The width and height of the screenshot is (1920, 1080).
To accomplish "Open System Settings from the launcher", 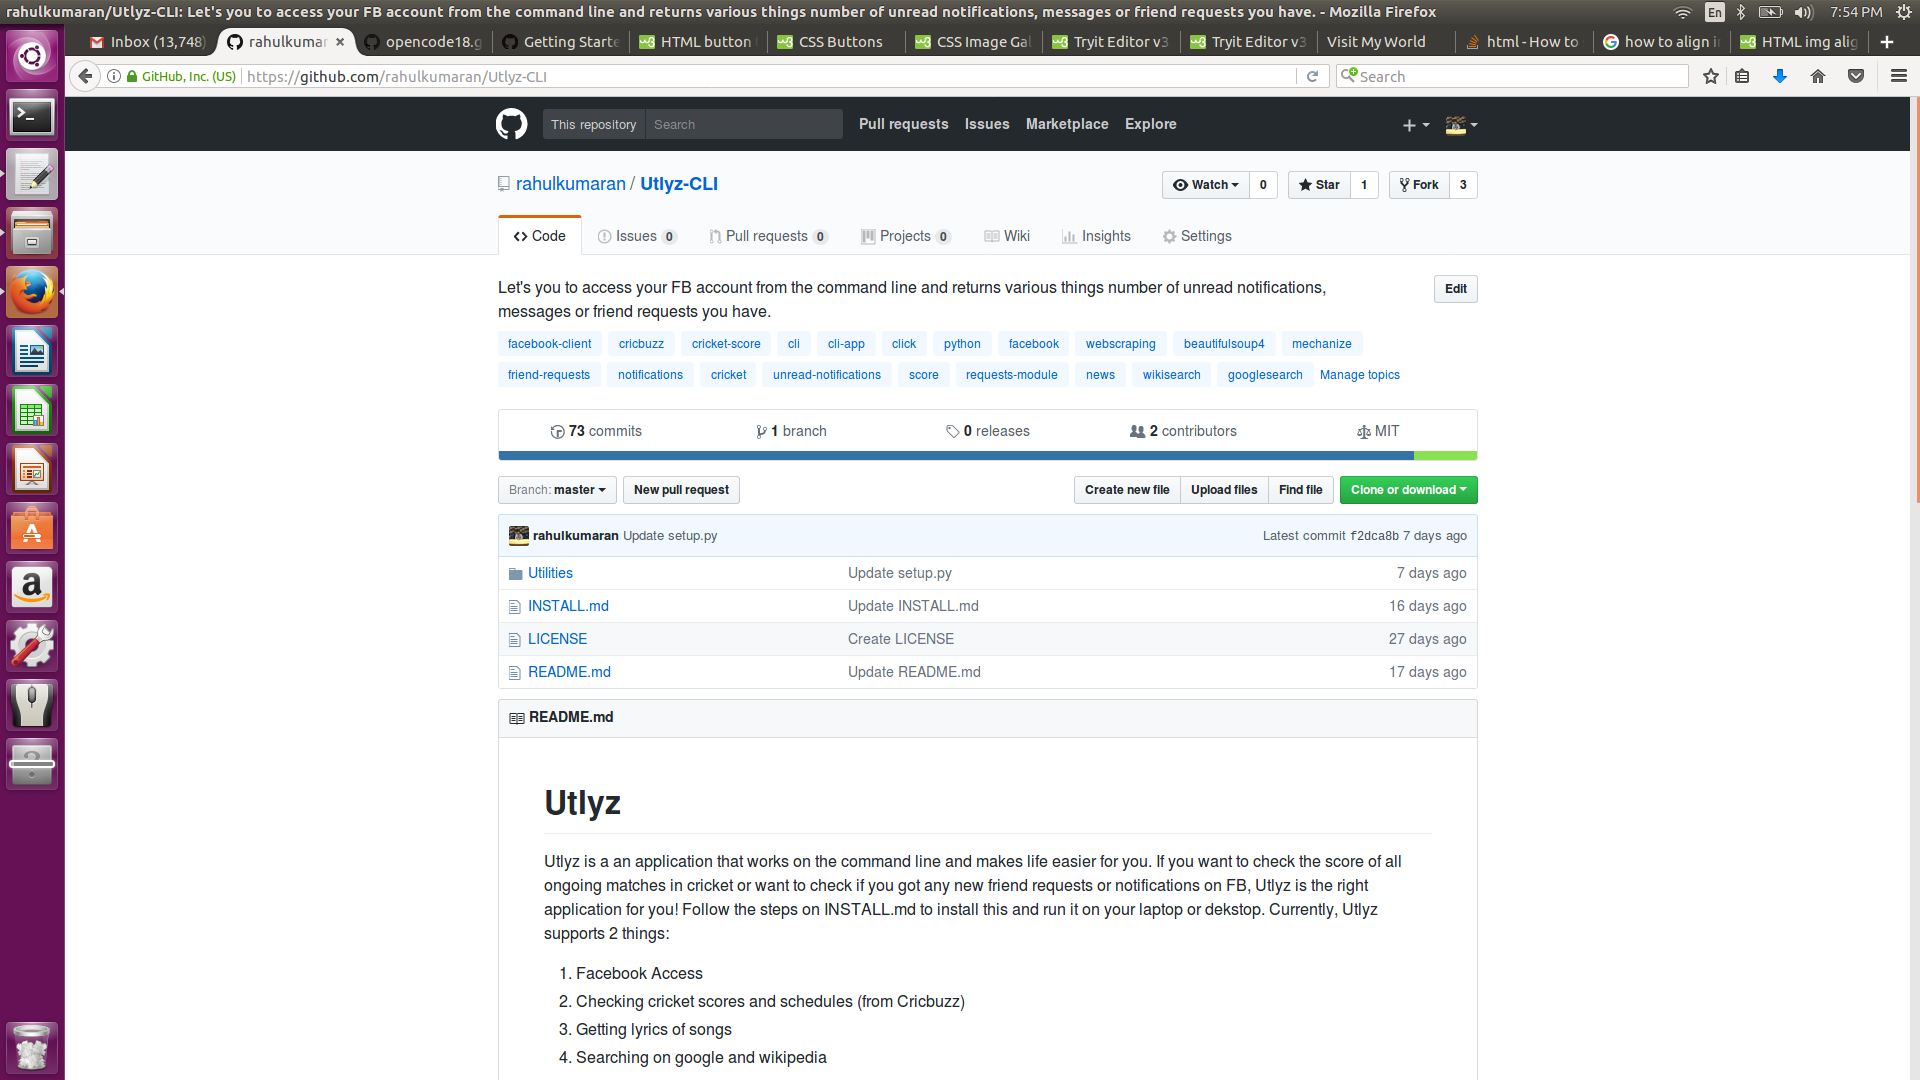I will click(32, 646).
